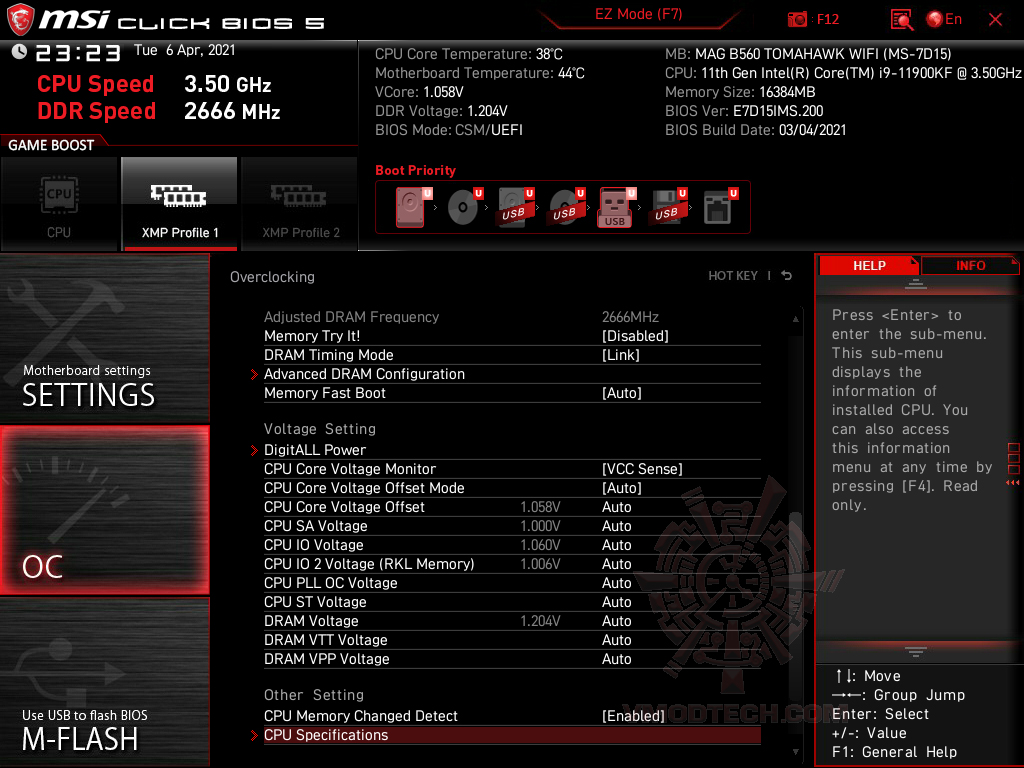Screen dimensions: 1024x768
Task: Expand Advanced DRAM Configuration sub-menu
Action: (x=512, y=374)
